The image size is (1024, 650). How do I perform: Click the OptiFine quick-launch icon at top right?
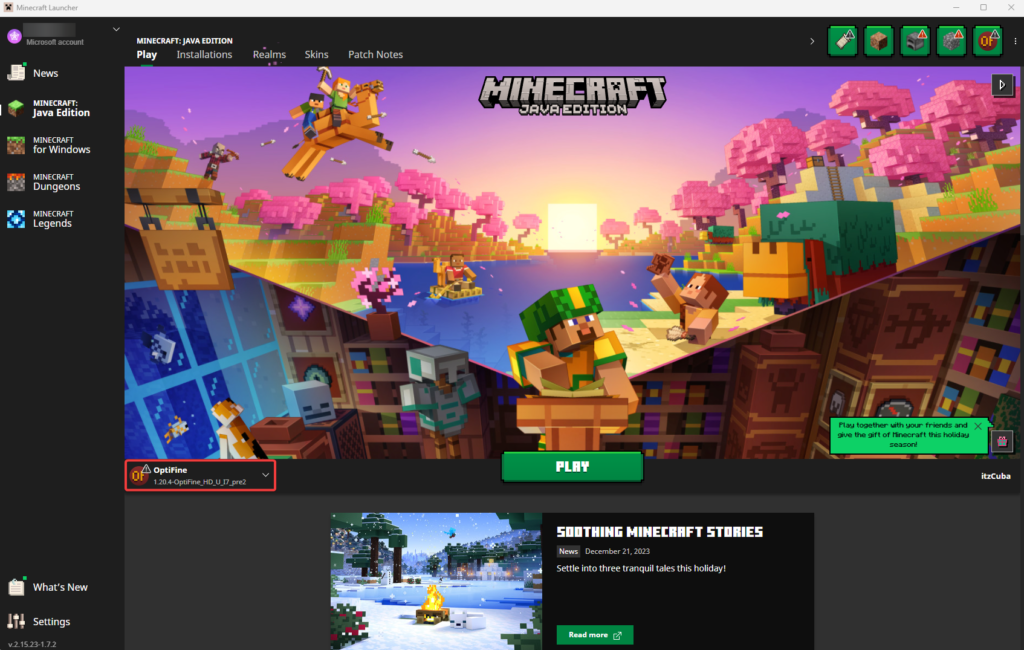988,41
